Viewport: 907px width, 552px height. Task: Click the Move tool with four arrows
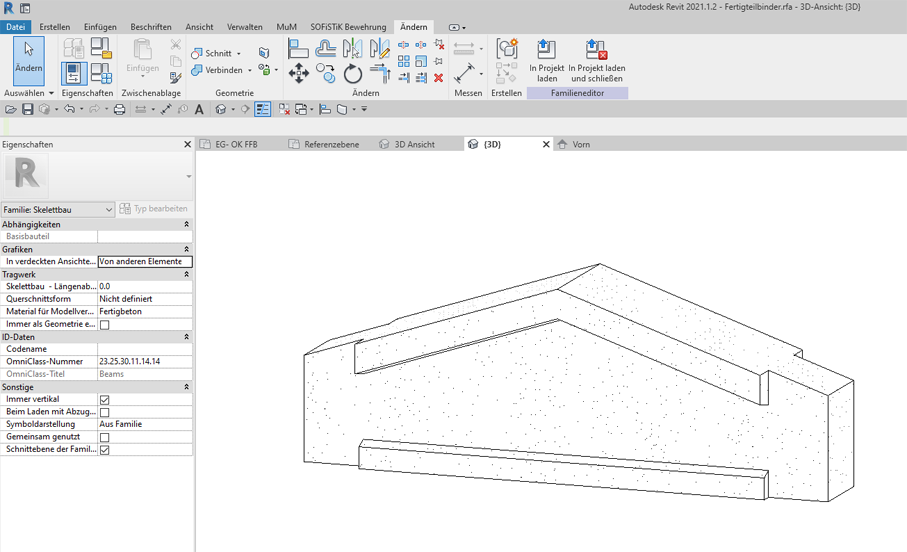298,74
